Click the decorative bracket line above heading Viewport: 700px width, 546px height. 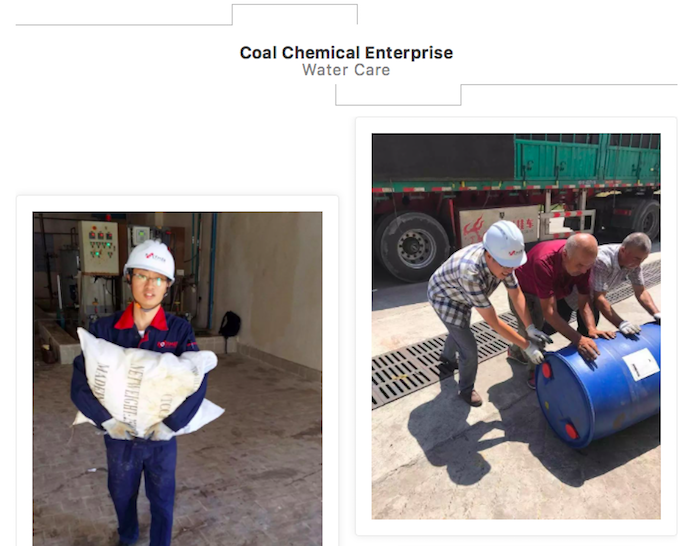point(187,15)
